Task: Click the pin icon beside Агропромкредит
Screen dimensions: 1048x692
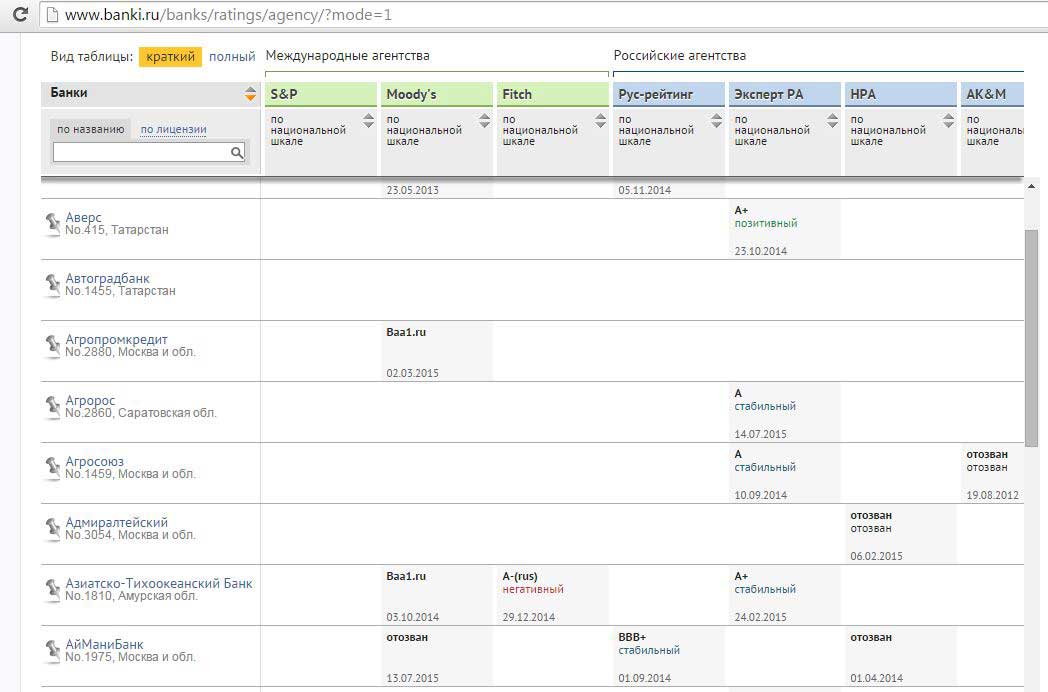Action: point(53,346)
